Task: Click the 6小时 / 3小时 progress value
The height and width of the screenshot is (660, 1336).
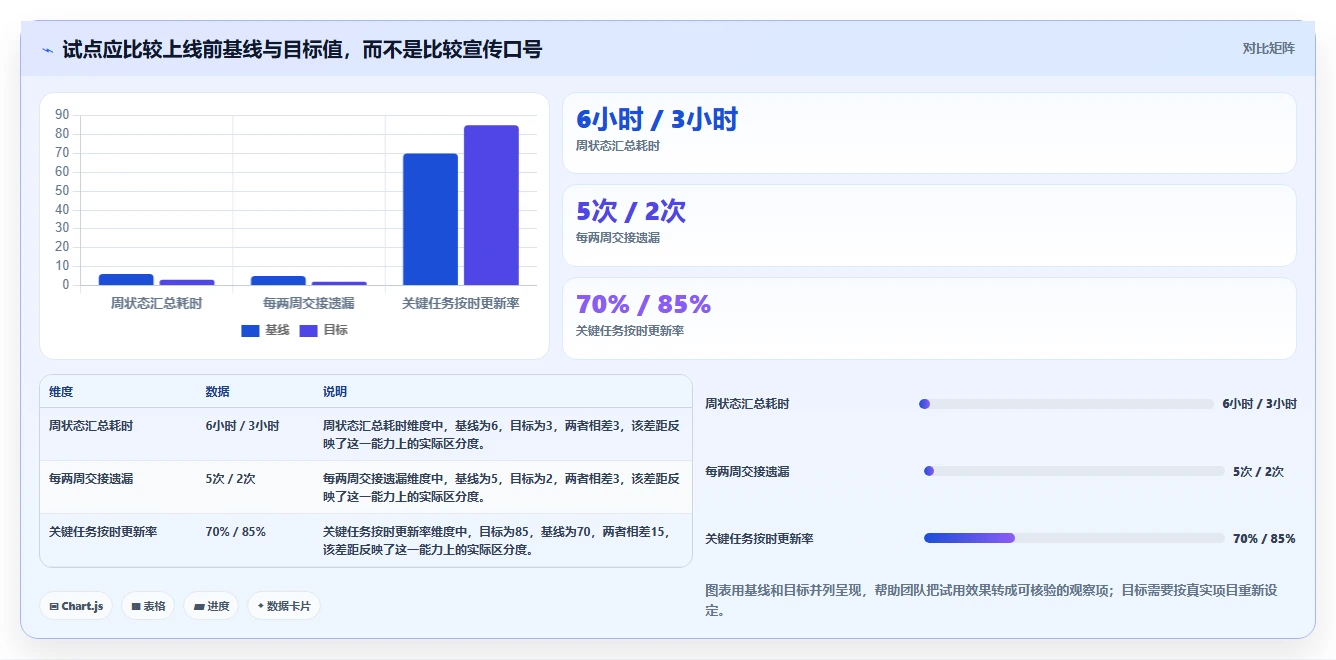Action: point(1259,404)
